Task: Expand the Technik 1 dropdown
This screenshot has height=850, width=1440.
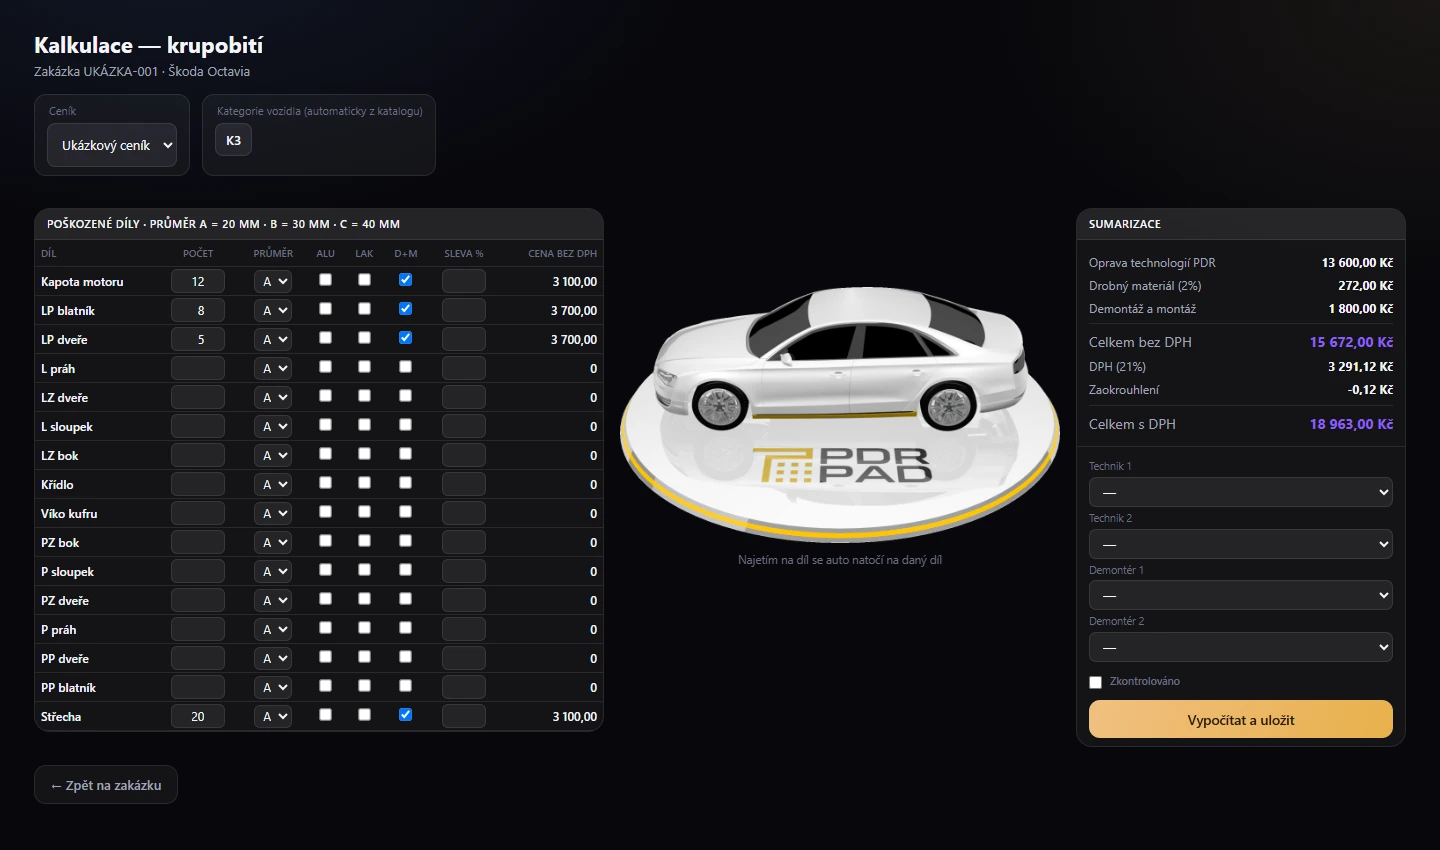Action: pyautogui.click(x=1240, y=492)
